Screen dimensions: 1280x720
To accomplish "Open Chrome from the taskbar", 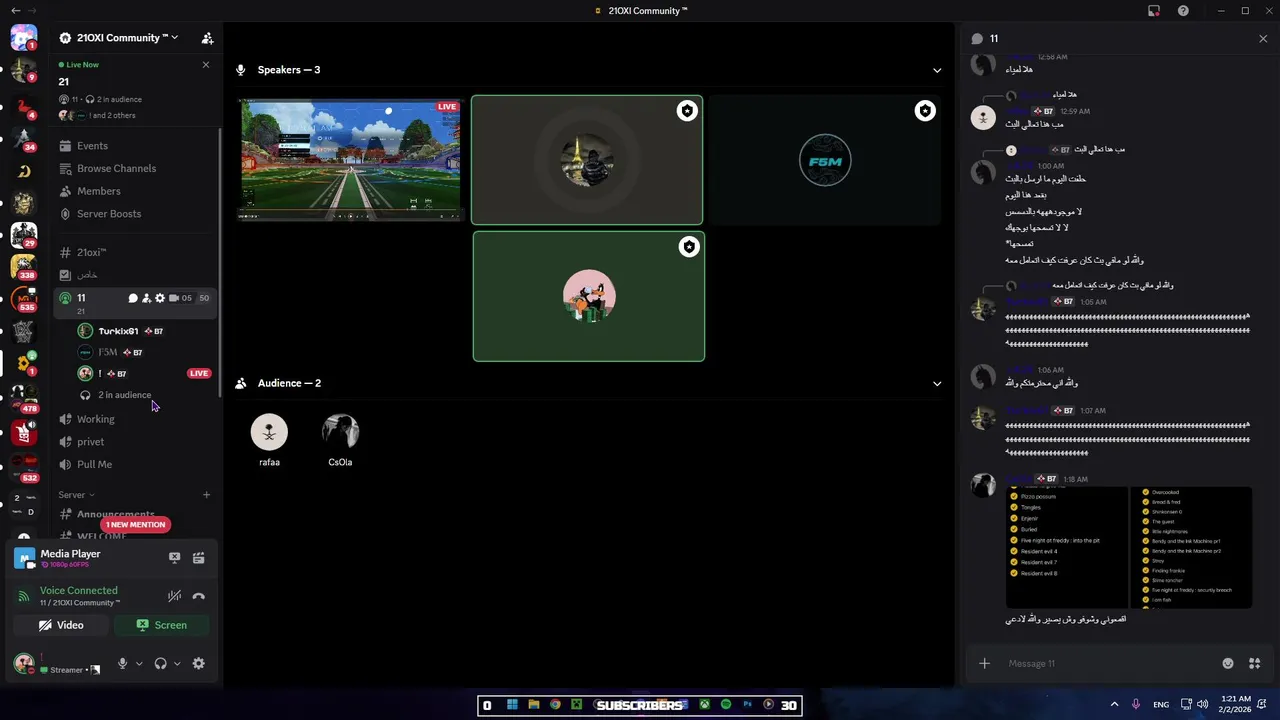I will tap(555, 705).
